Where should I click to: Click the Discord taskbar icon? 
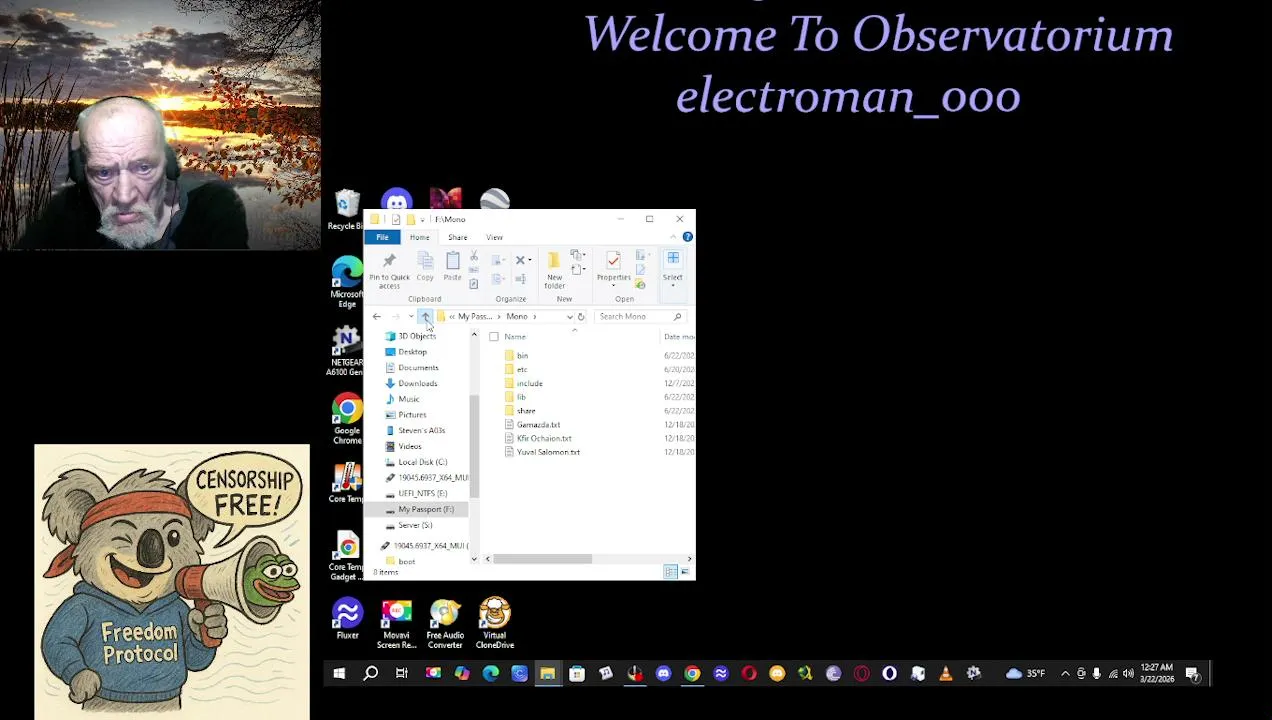pyautogui.click(x=663, y=674)
